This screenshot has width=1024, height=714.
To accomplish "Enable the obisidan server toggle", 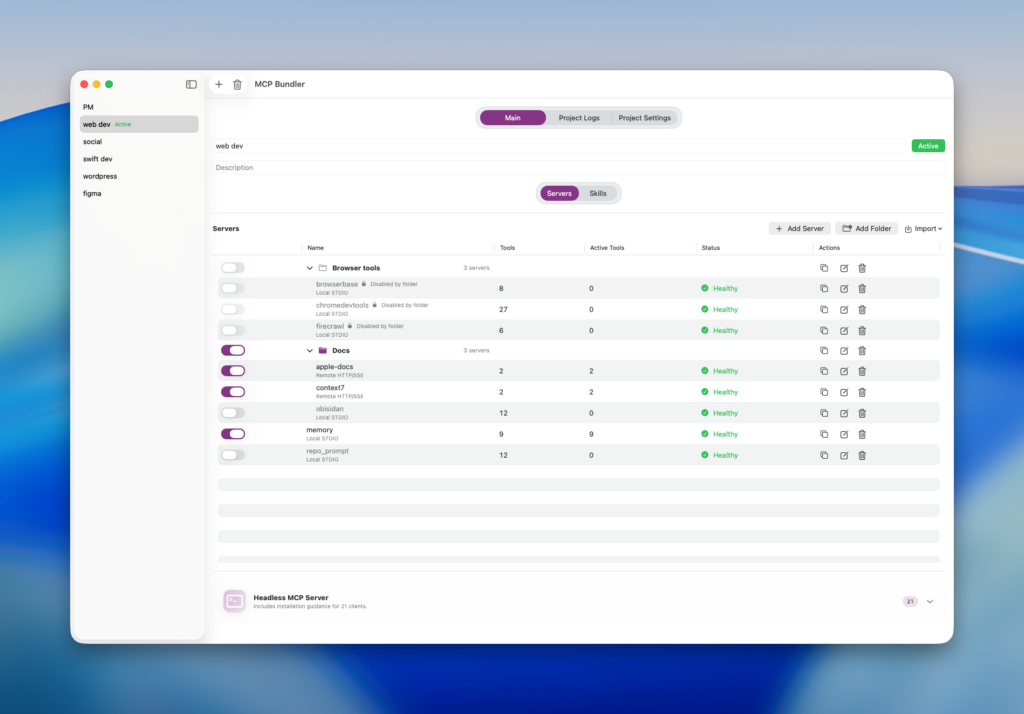I will [x=233, y=413].
